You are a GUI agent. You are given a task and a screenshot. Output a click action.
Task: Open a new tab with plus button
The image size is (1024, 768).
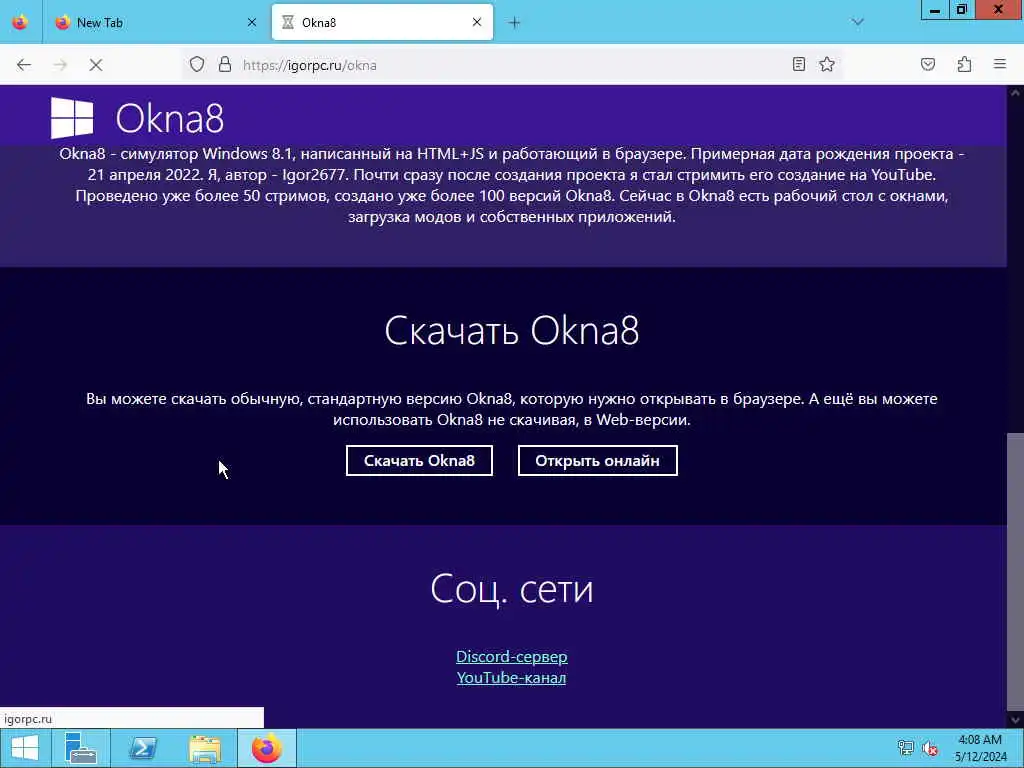[515, 23]
